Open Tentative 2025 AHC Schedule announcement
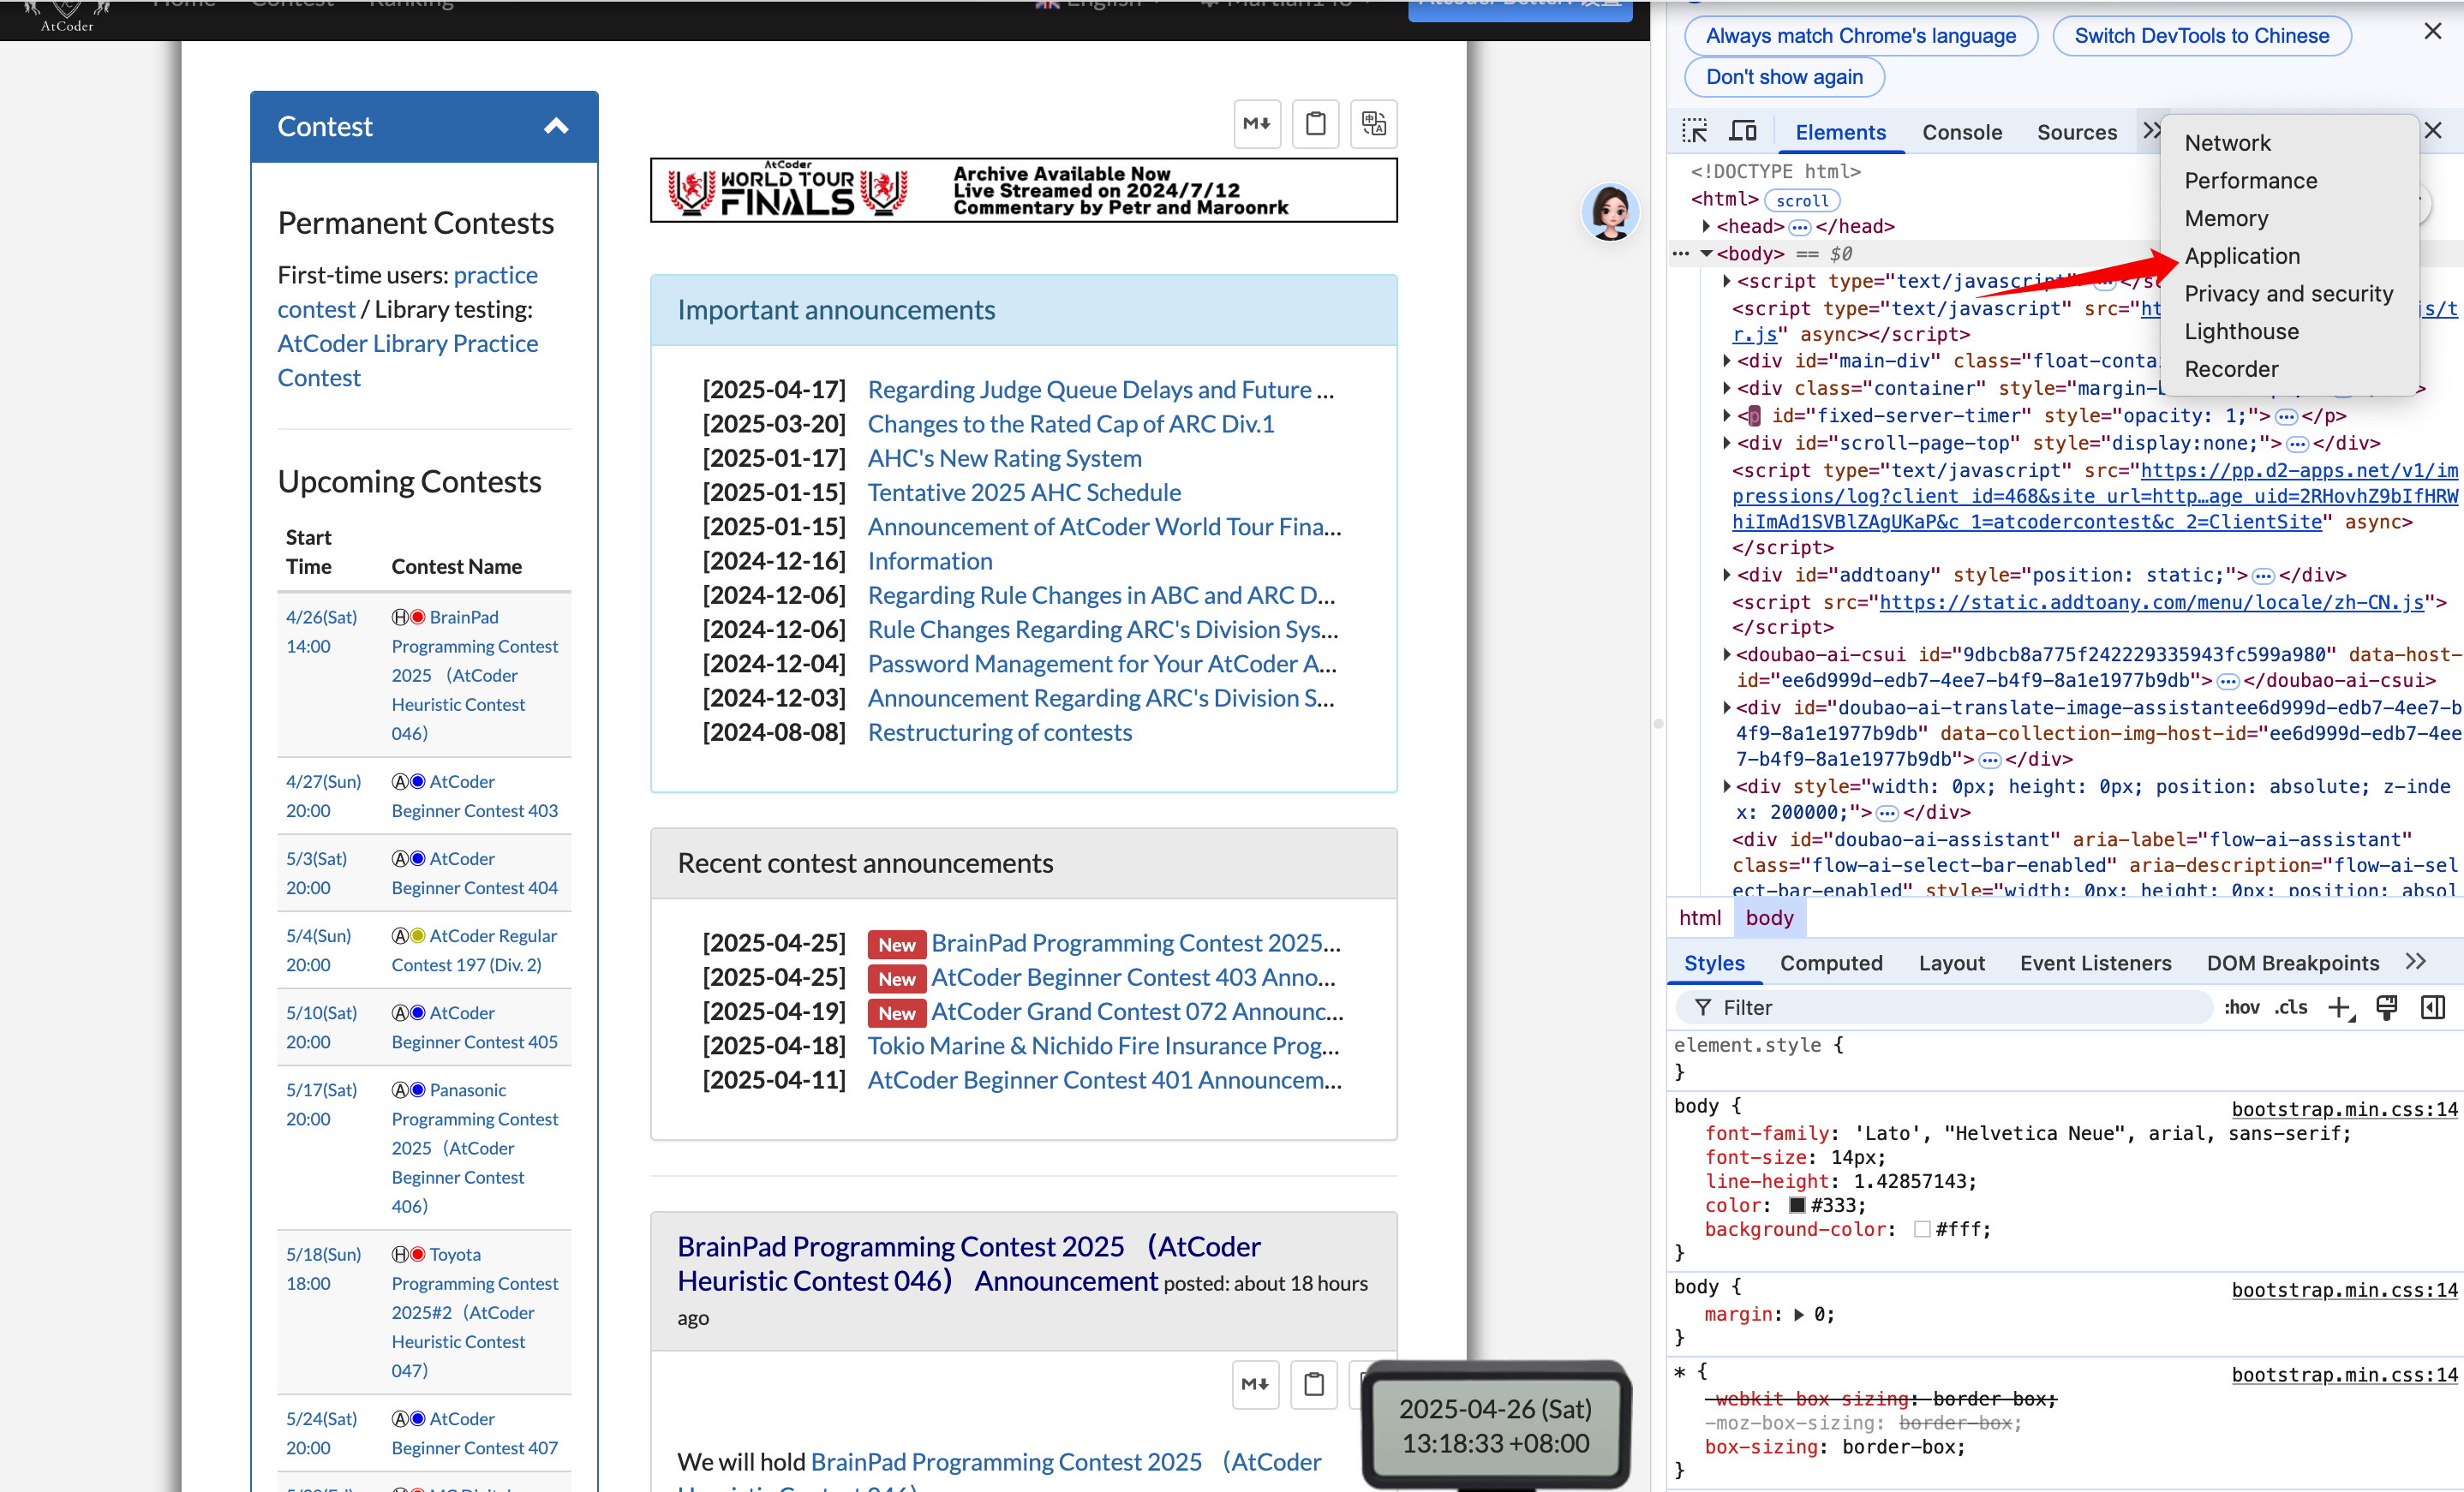This screenshot has height=1492, width=2464. tap(1024, 492)
